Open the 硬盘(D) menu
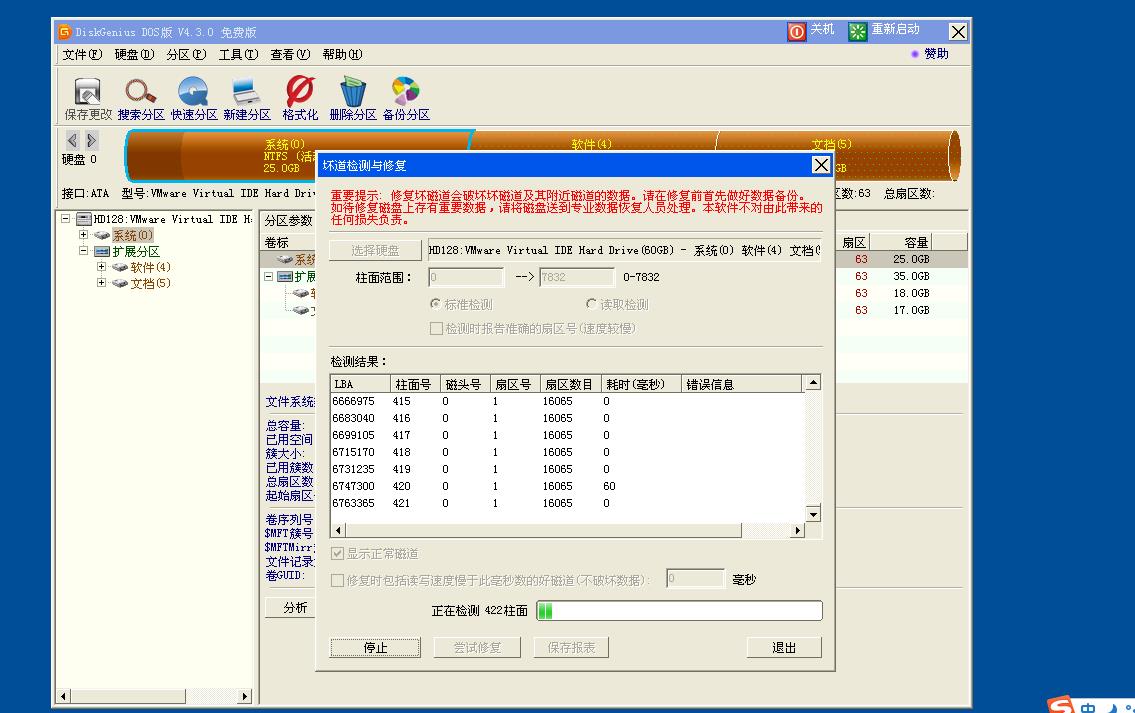 pyautogui.click(x=134, y=54)
